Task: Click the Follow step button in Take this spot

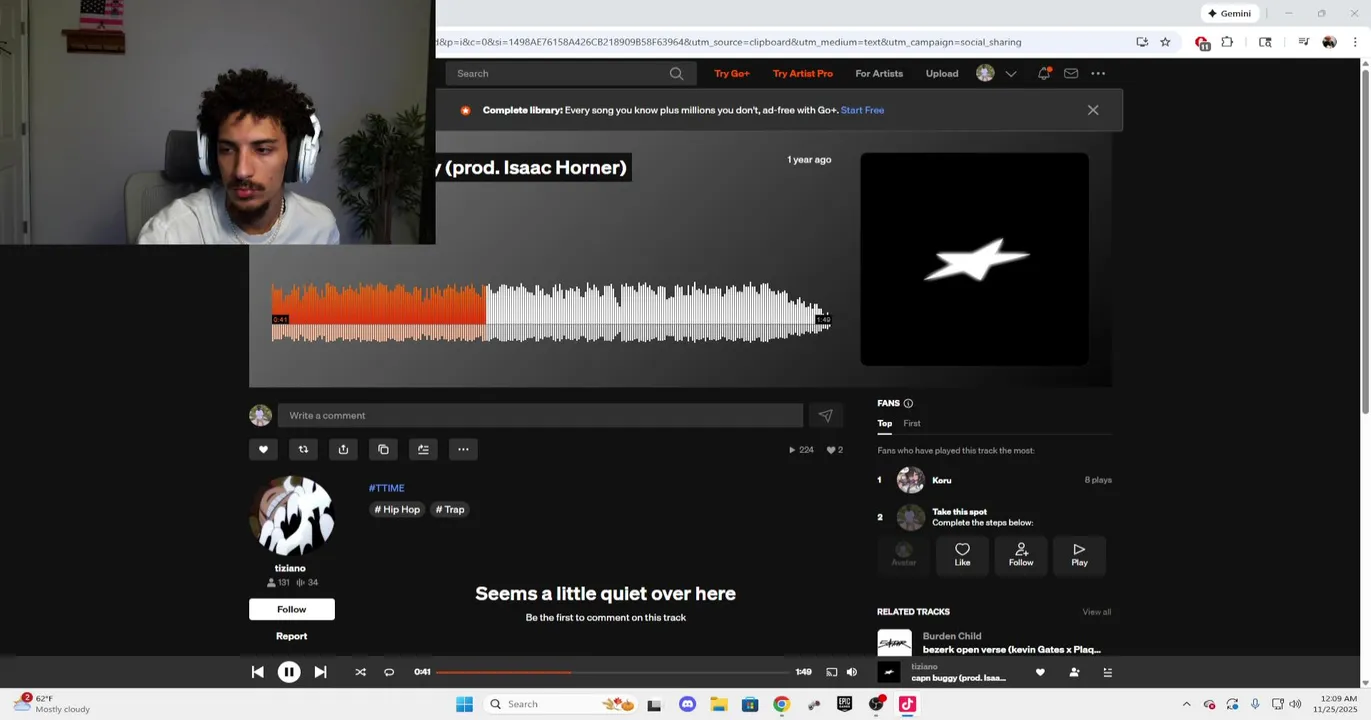Action: [1021, 555]
